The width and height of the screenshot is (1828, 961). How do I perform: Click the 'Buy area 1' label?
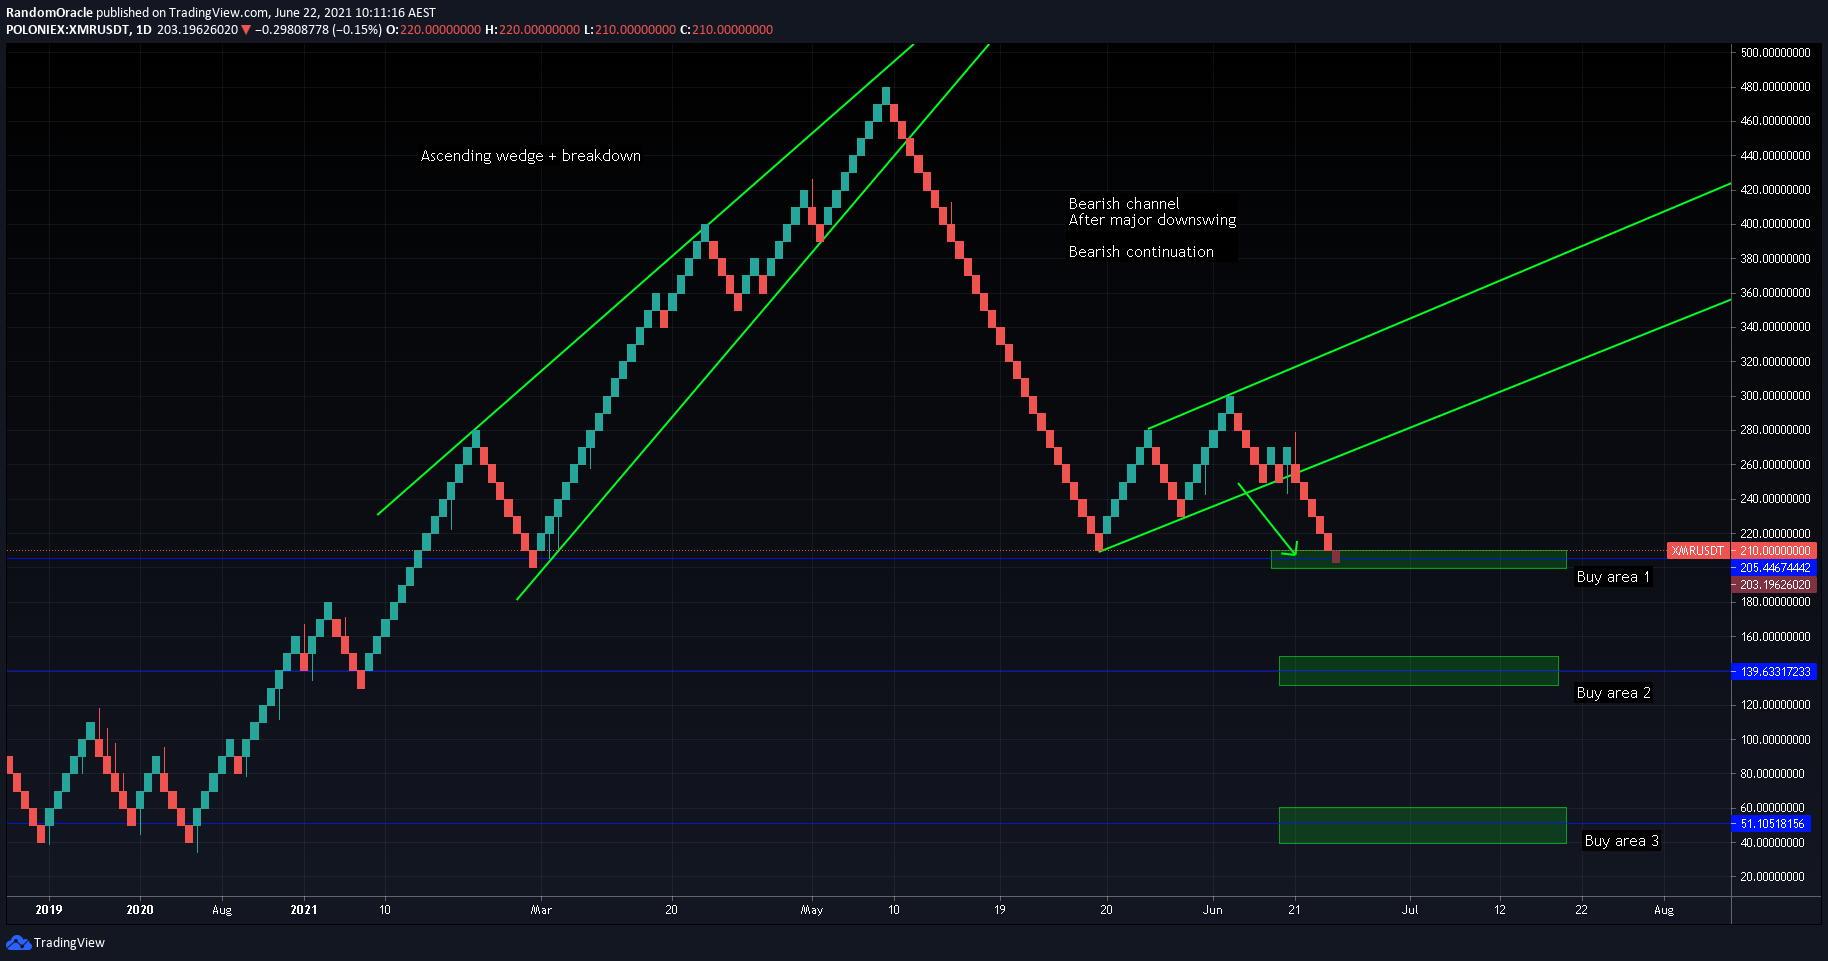[1613, 577]
